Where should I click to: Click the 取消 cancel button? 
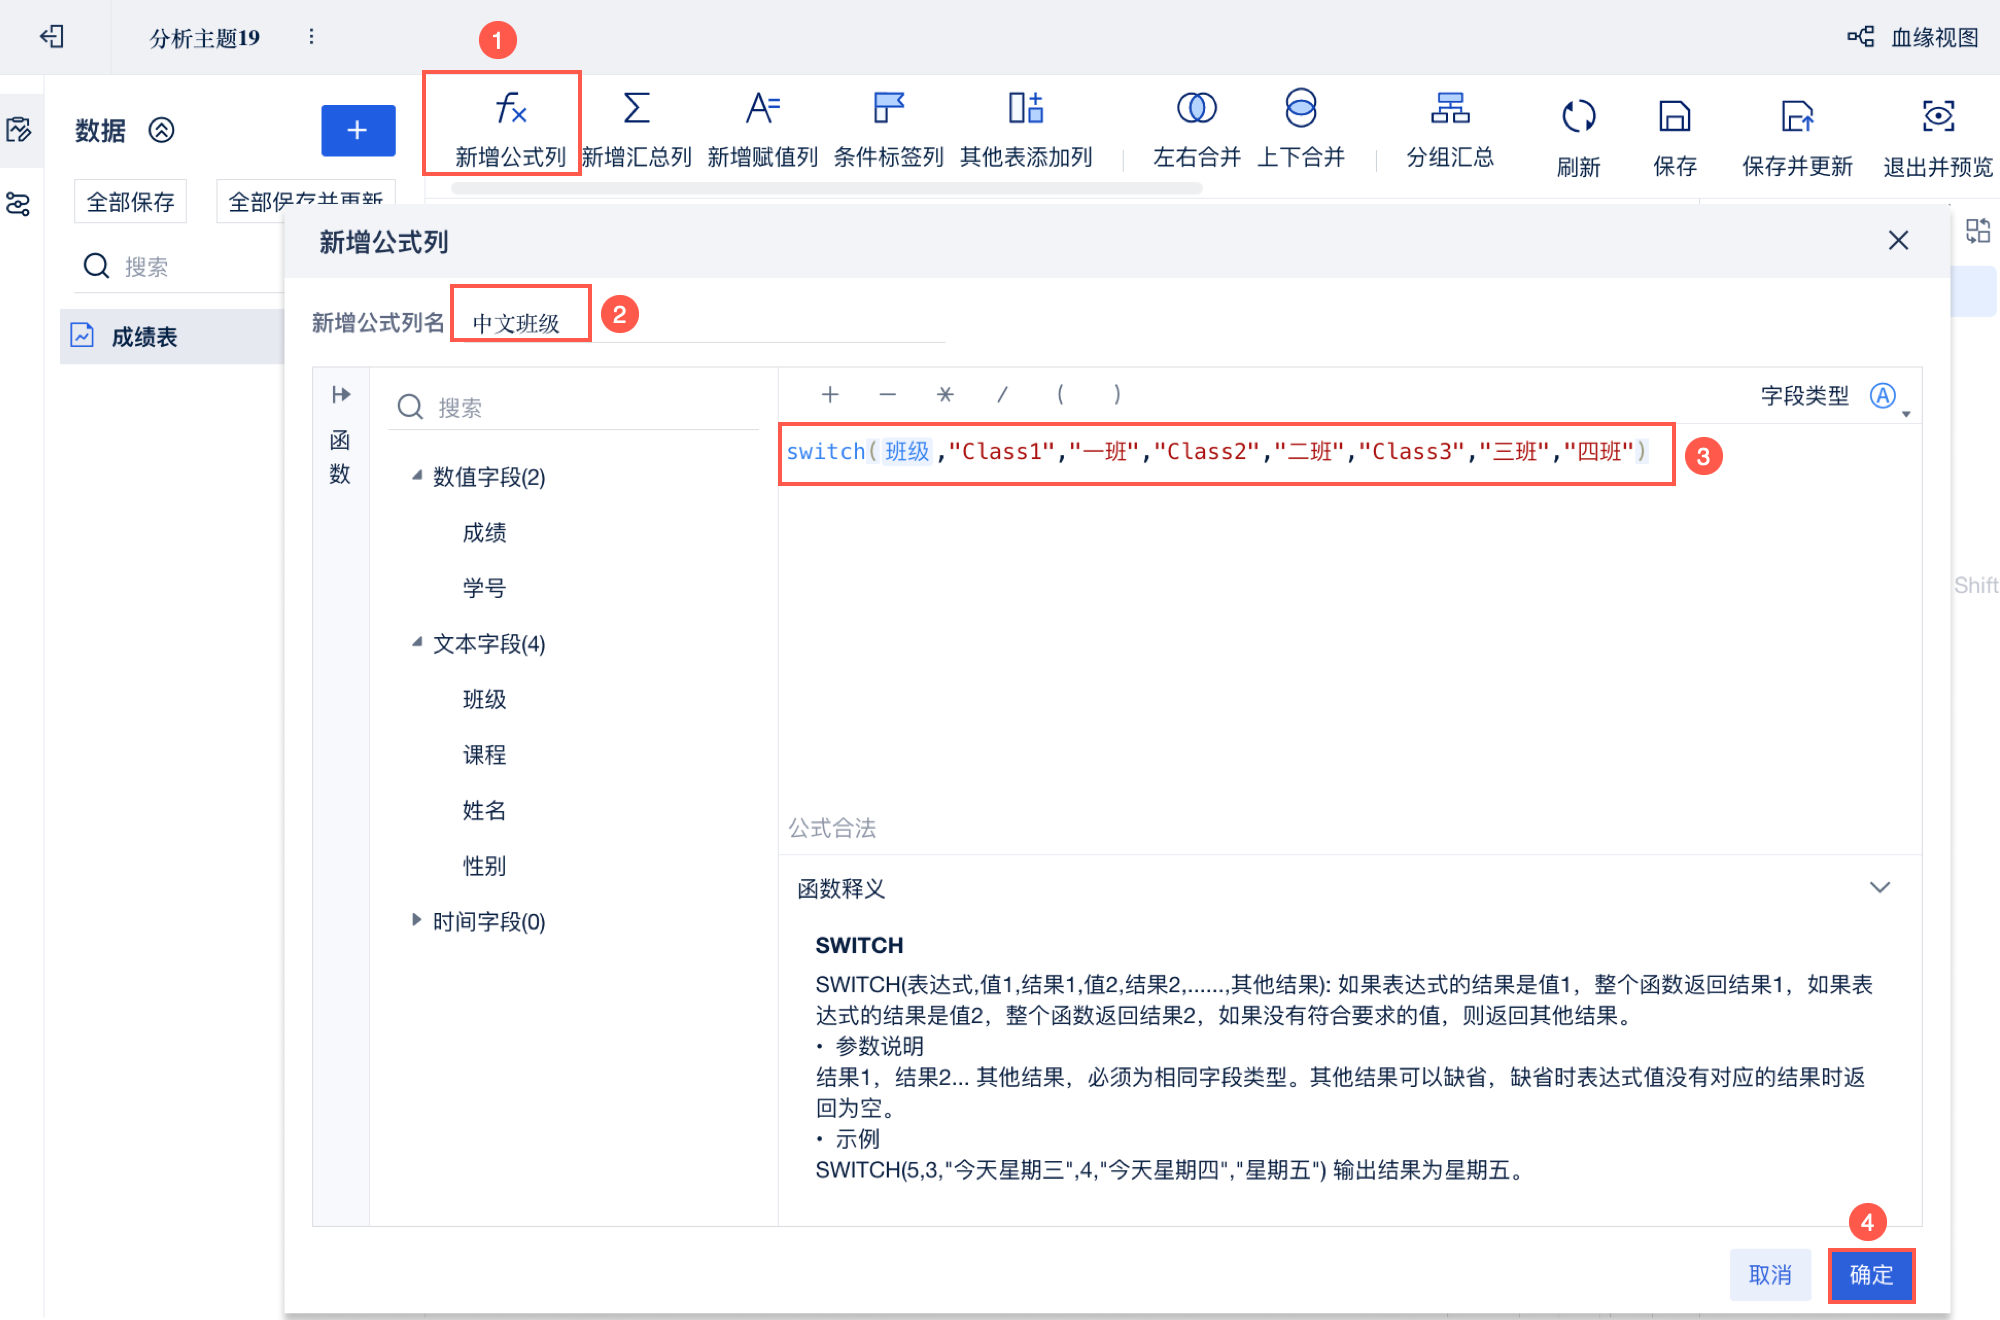[1769, 1275]
